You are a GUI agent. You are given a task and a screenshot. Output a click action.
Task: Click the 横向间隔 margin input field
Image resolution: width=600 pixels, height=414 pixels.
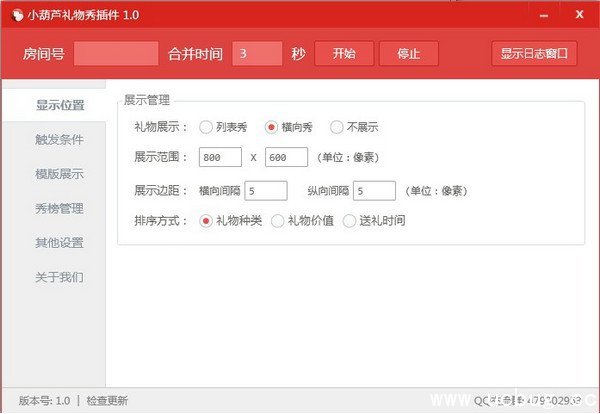[265, 190]
